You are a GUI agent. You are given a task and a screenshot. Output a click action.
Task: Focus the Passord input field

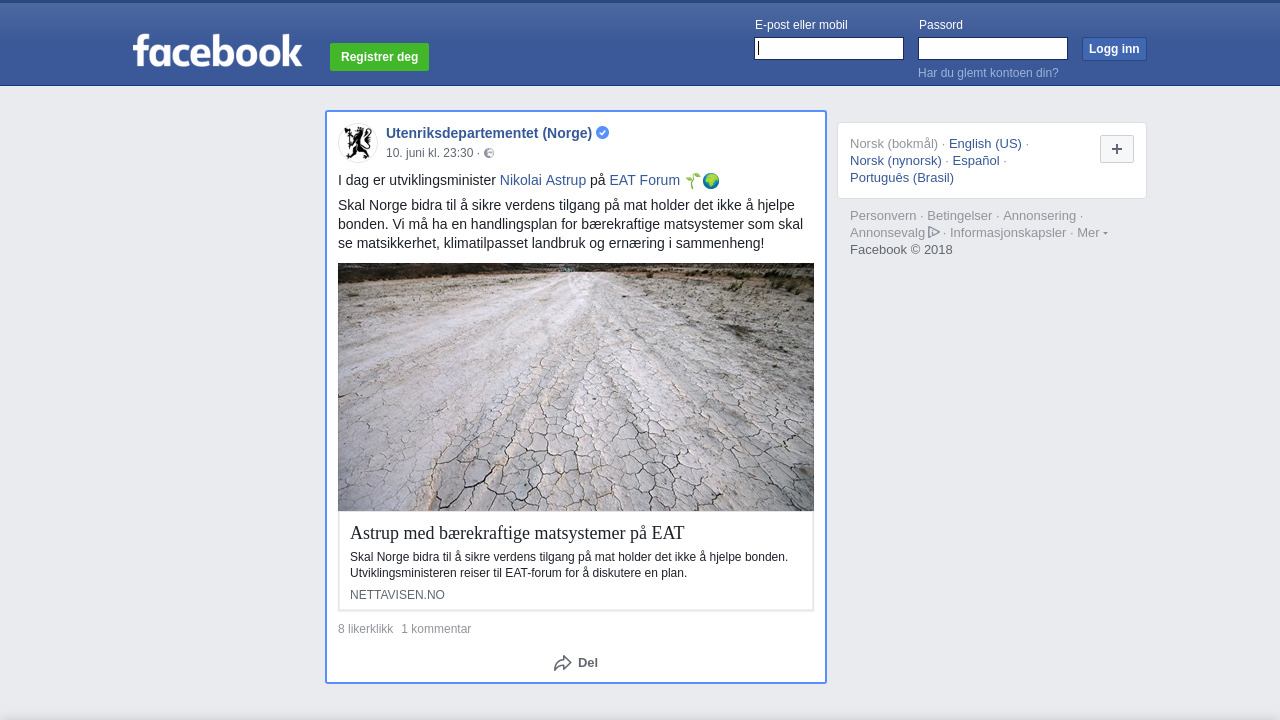(993, 48)
